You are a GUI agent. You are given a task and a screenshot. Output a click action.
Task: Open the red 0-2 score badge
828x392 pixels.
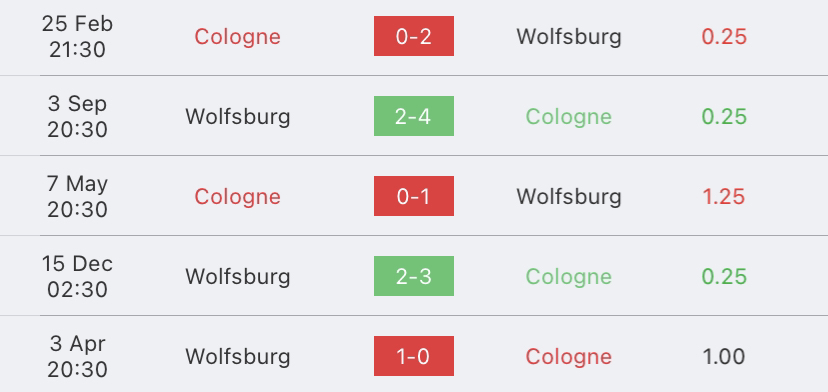[x=413, y=36]
